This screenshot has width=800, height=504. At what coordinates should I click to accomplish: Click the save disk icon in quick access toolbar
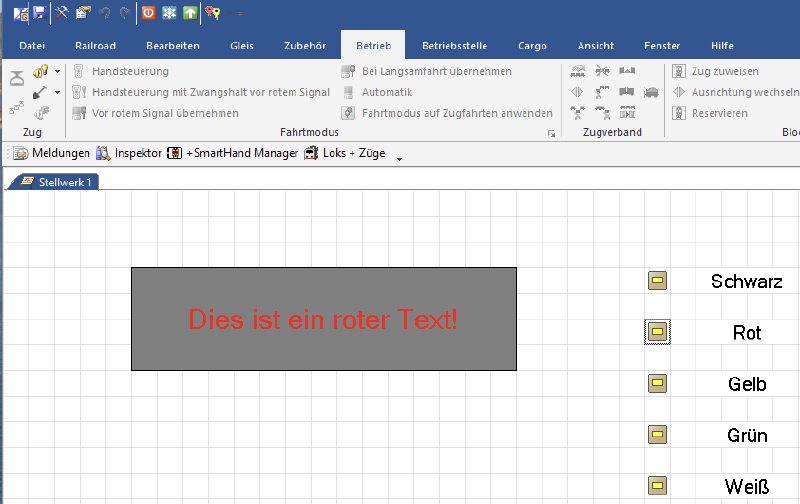pyautogui.click(x=39, y=13)
